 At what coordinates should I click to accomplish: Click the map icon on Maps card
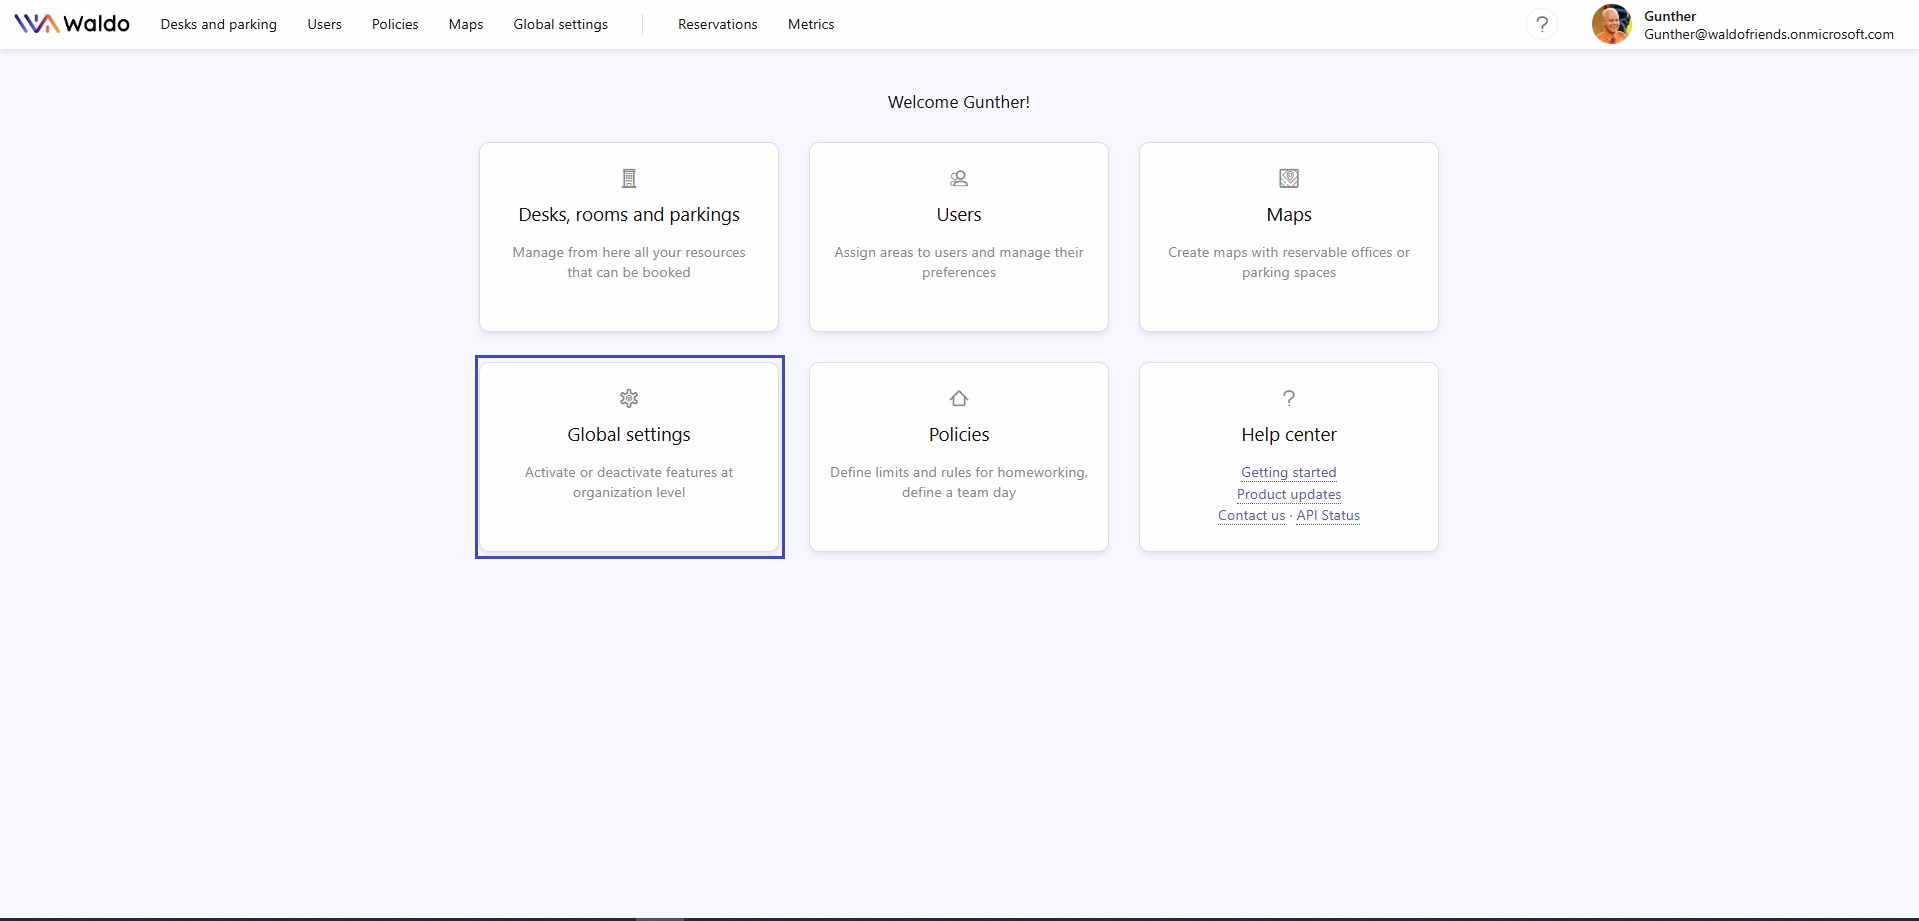(x=1289, y=178)
